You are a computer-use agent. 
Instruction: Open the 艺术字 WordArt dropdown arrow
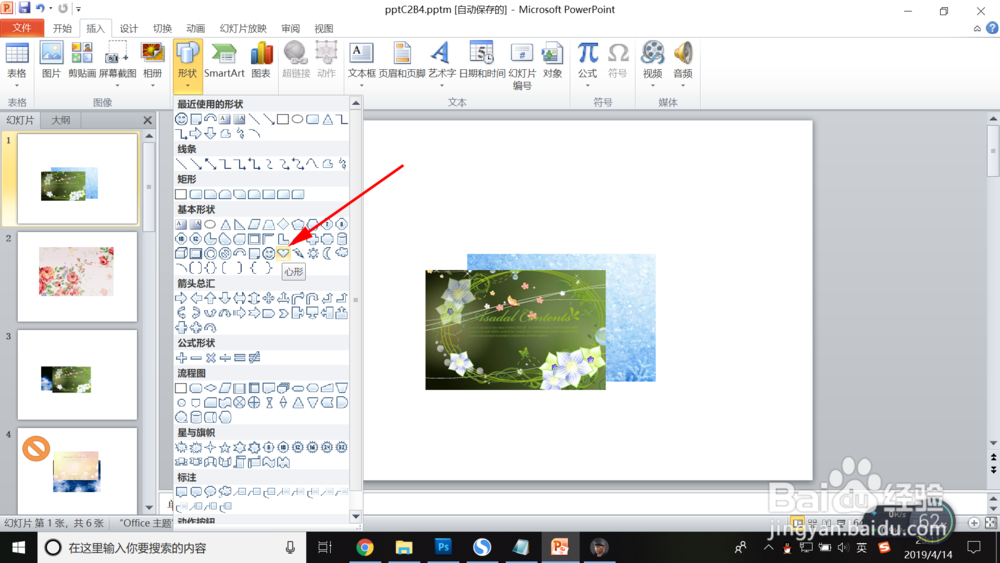click(441, 85)
